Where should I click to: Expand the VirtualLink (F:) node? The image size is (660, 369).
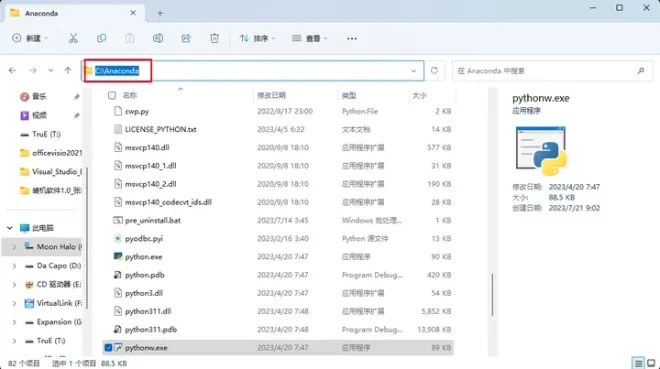click(x=14, y=303)
